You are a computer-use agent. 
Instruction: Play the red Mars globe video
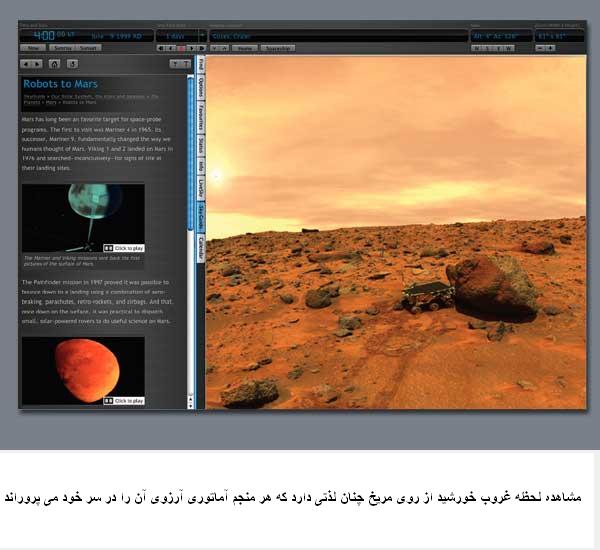(124, 401)
